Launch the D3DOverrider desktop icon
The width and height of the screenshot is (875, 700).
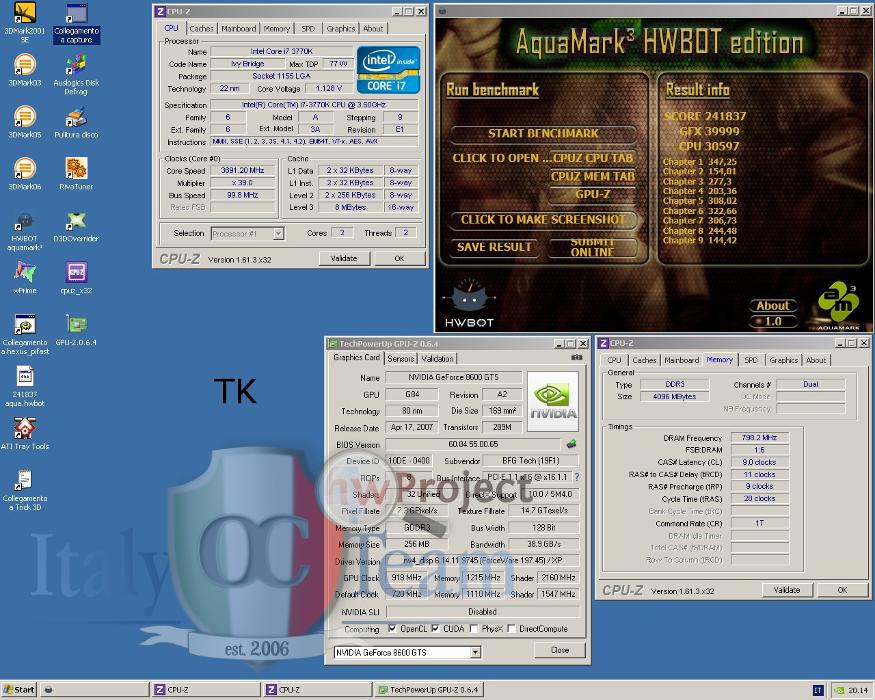tap(76, 226)
